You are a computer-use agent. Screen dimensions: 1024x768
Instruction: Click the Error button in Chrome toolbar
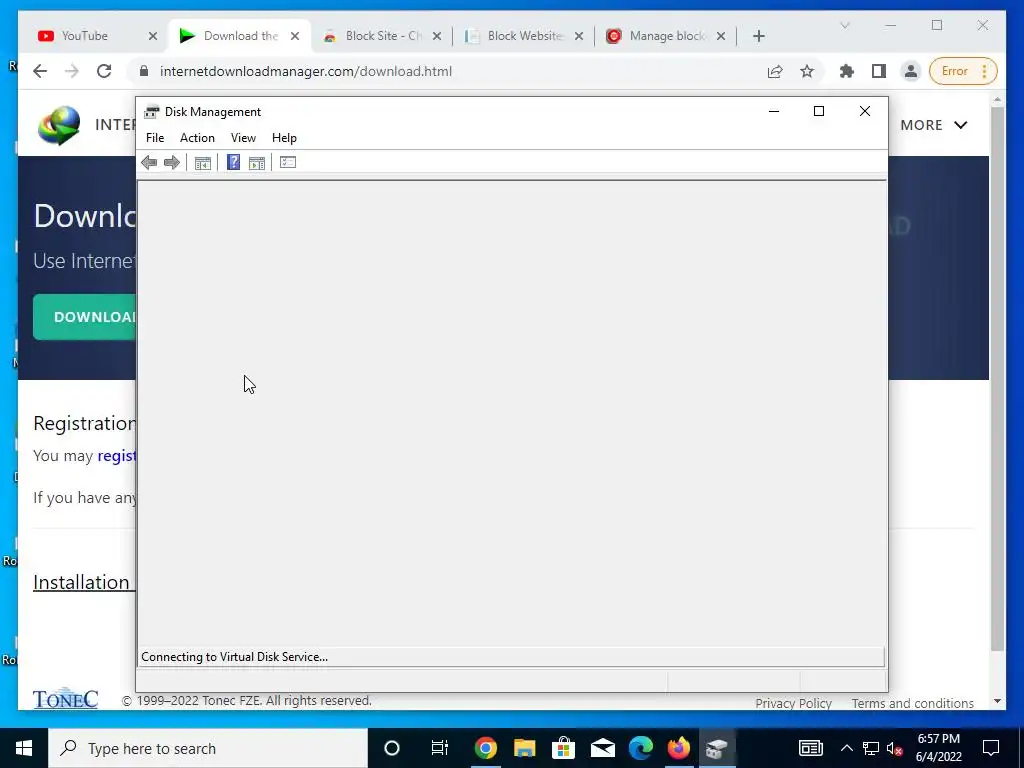click(x=963, y=71)
